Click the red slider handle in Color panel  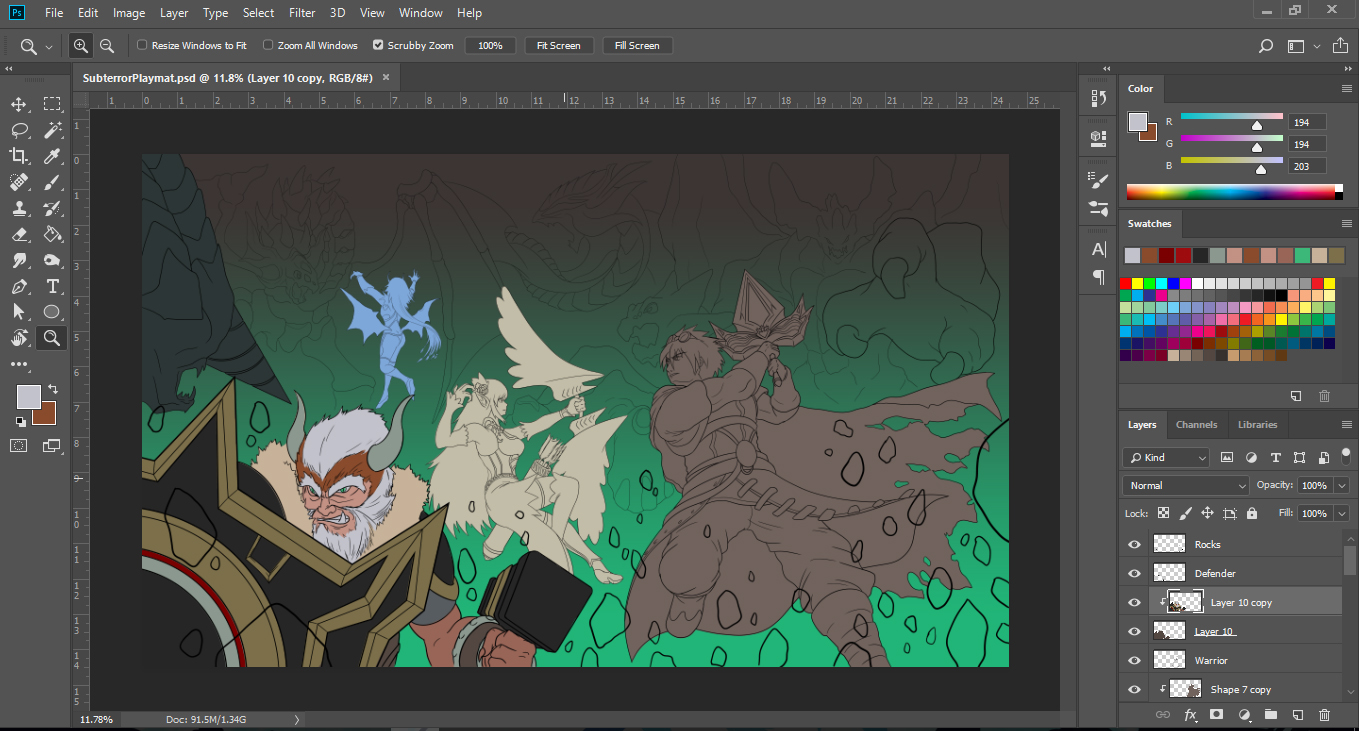click(x=1257, y=126)
